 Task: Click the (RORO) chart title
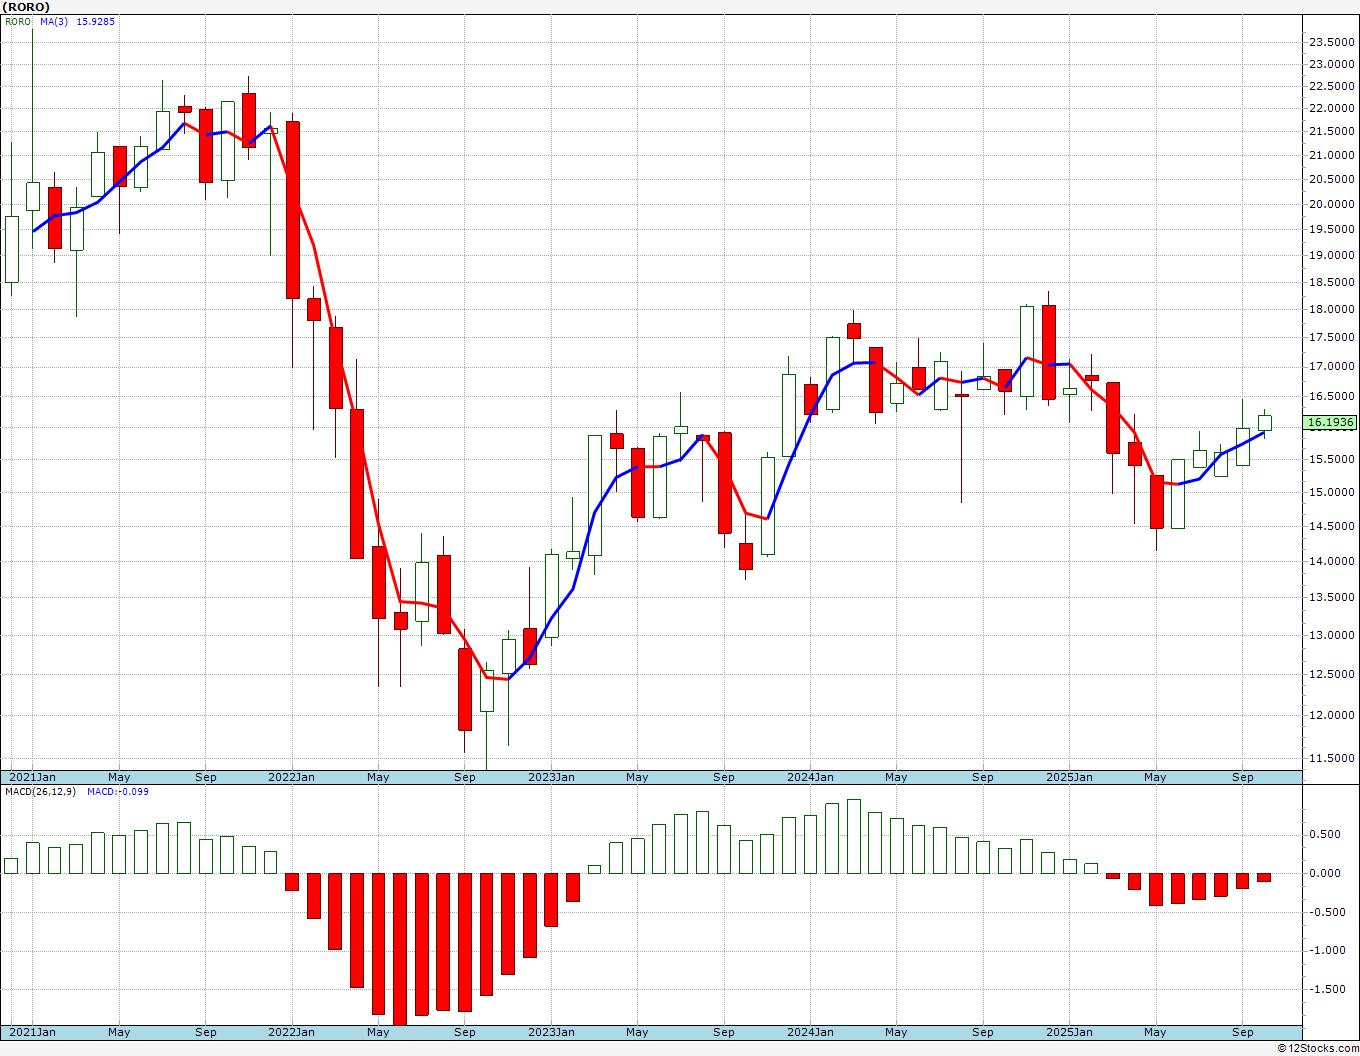27,7
